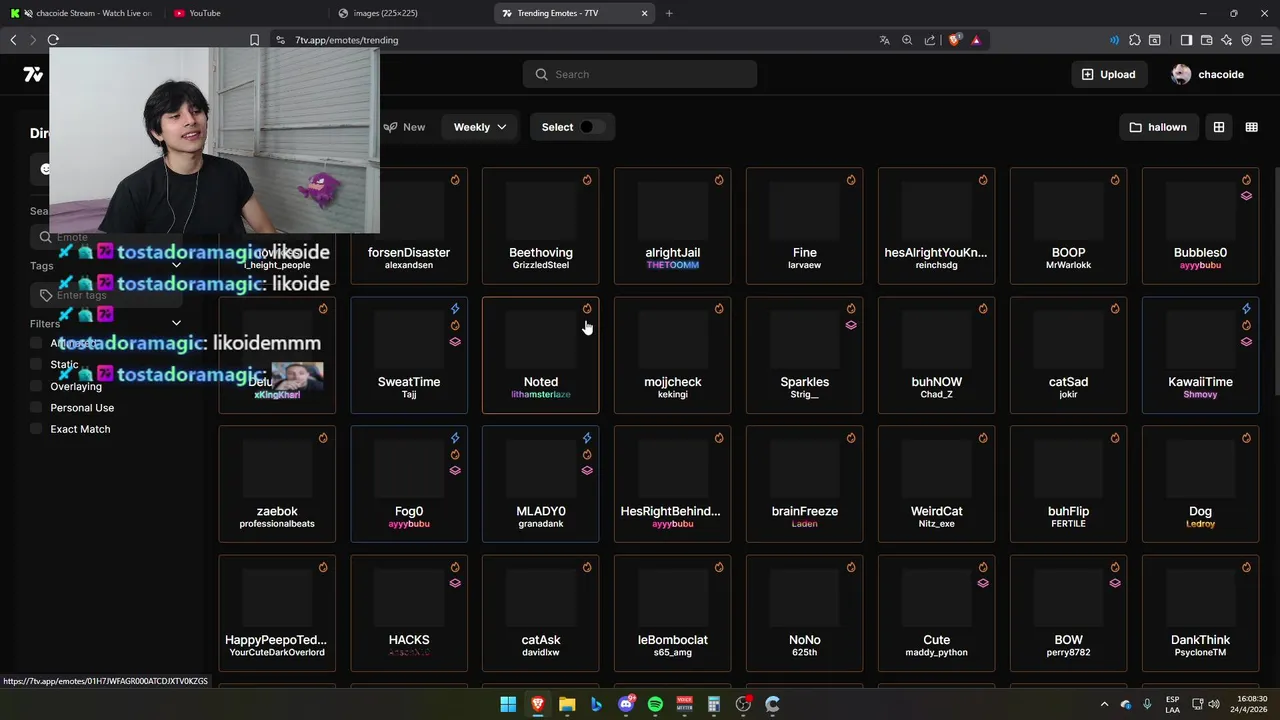Reload the current page

53,40
